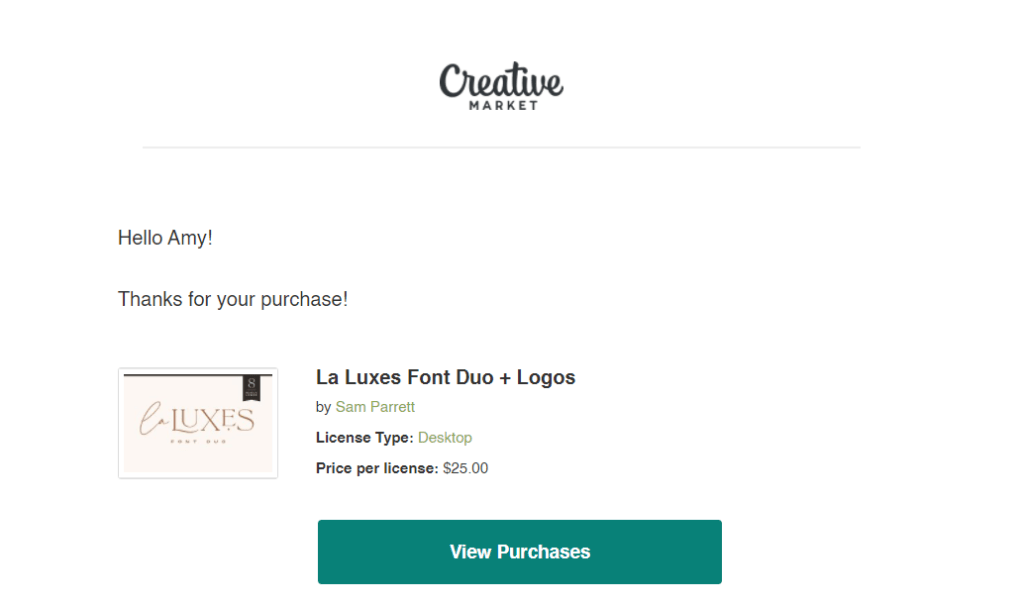Open the La Luxes product thumbnail
Image resolution: width=1023 pixels, height=603 pixels.
(x=198, y=423)
